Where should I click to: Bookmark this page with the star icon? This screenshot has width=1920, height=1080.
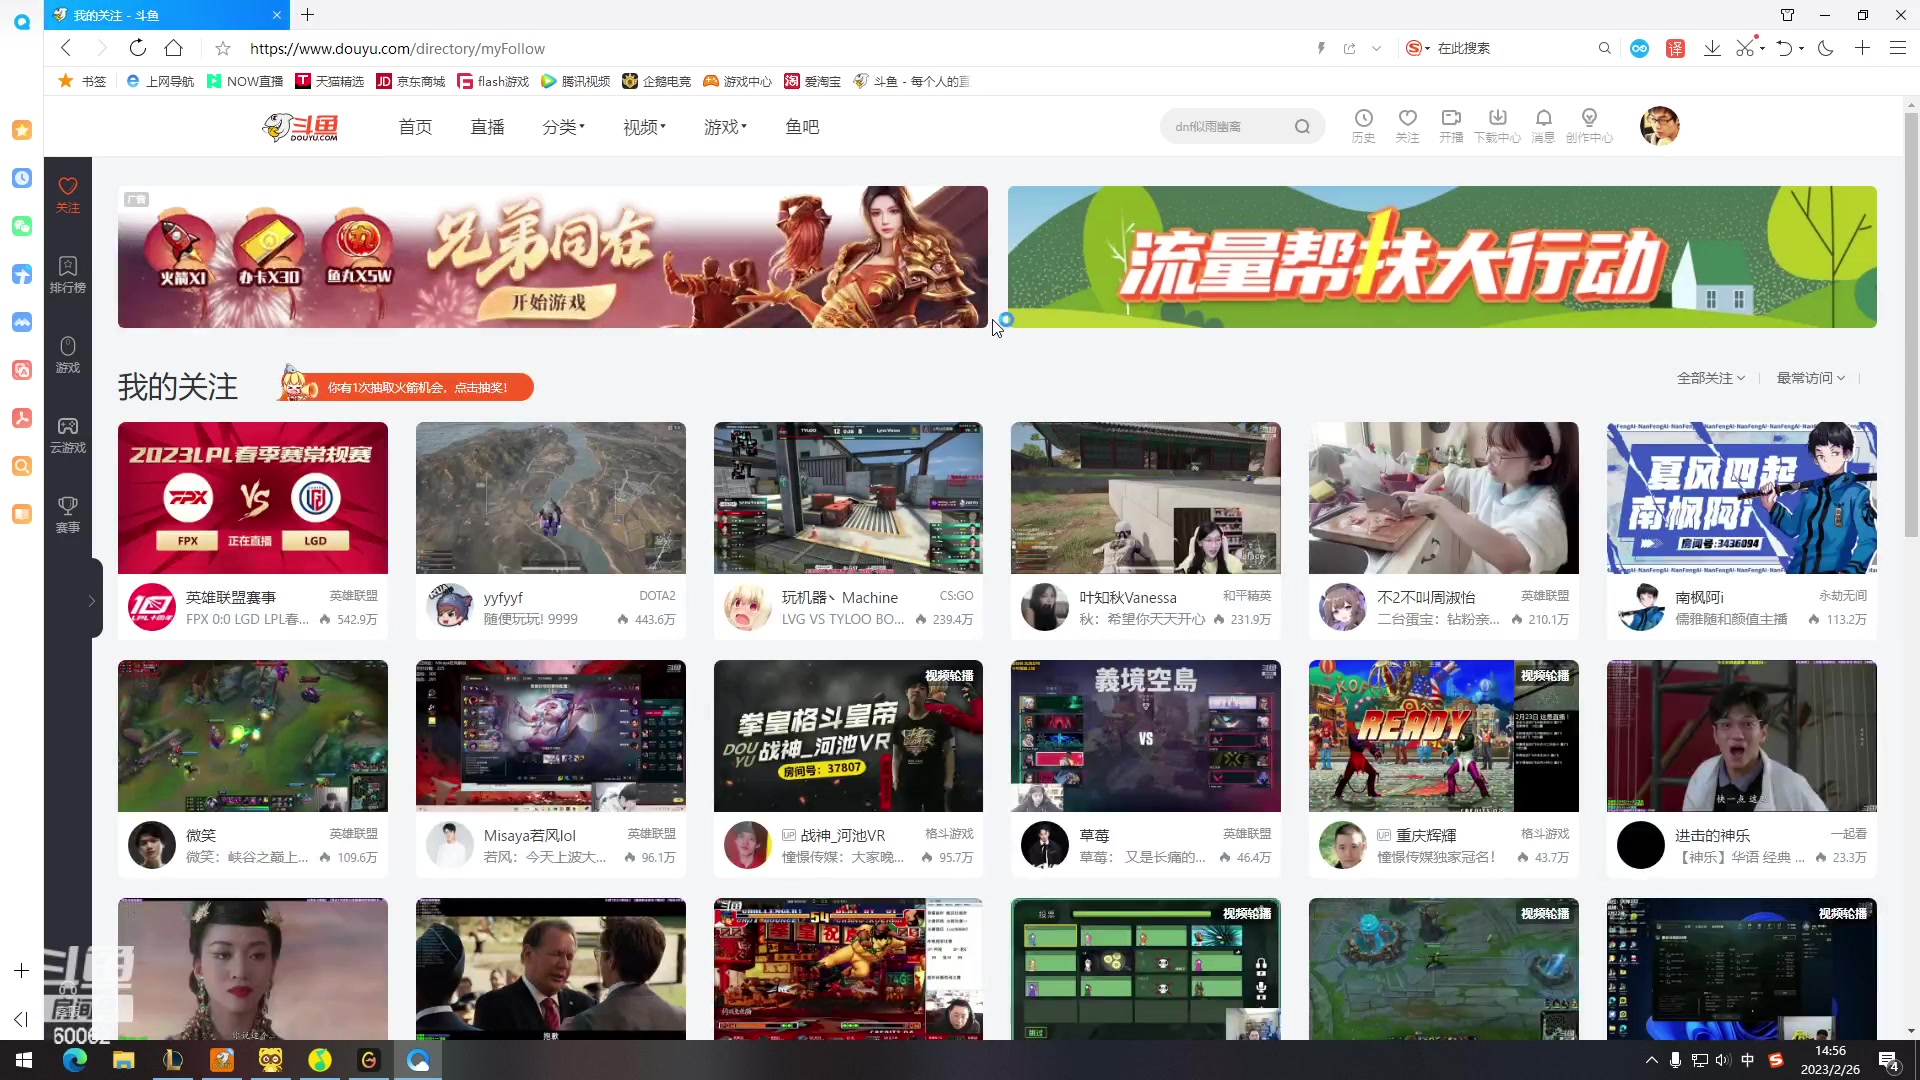pos(223,48)
